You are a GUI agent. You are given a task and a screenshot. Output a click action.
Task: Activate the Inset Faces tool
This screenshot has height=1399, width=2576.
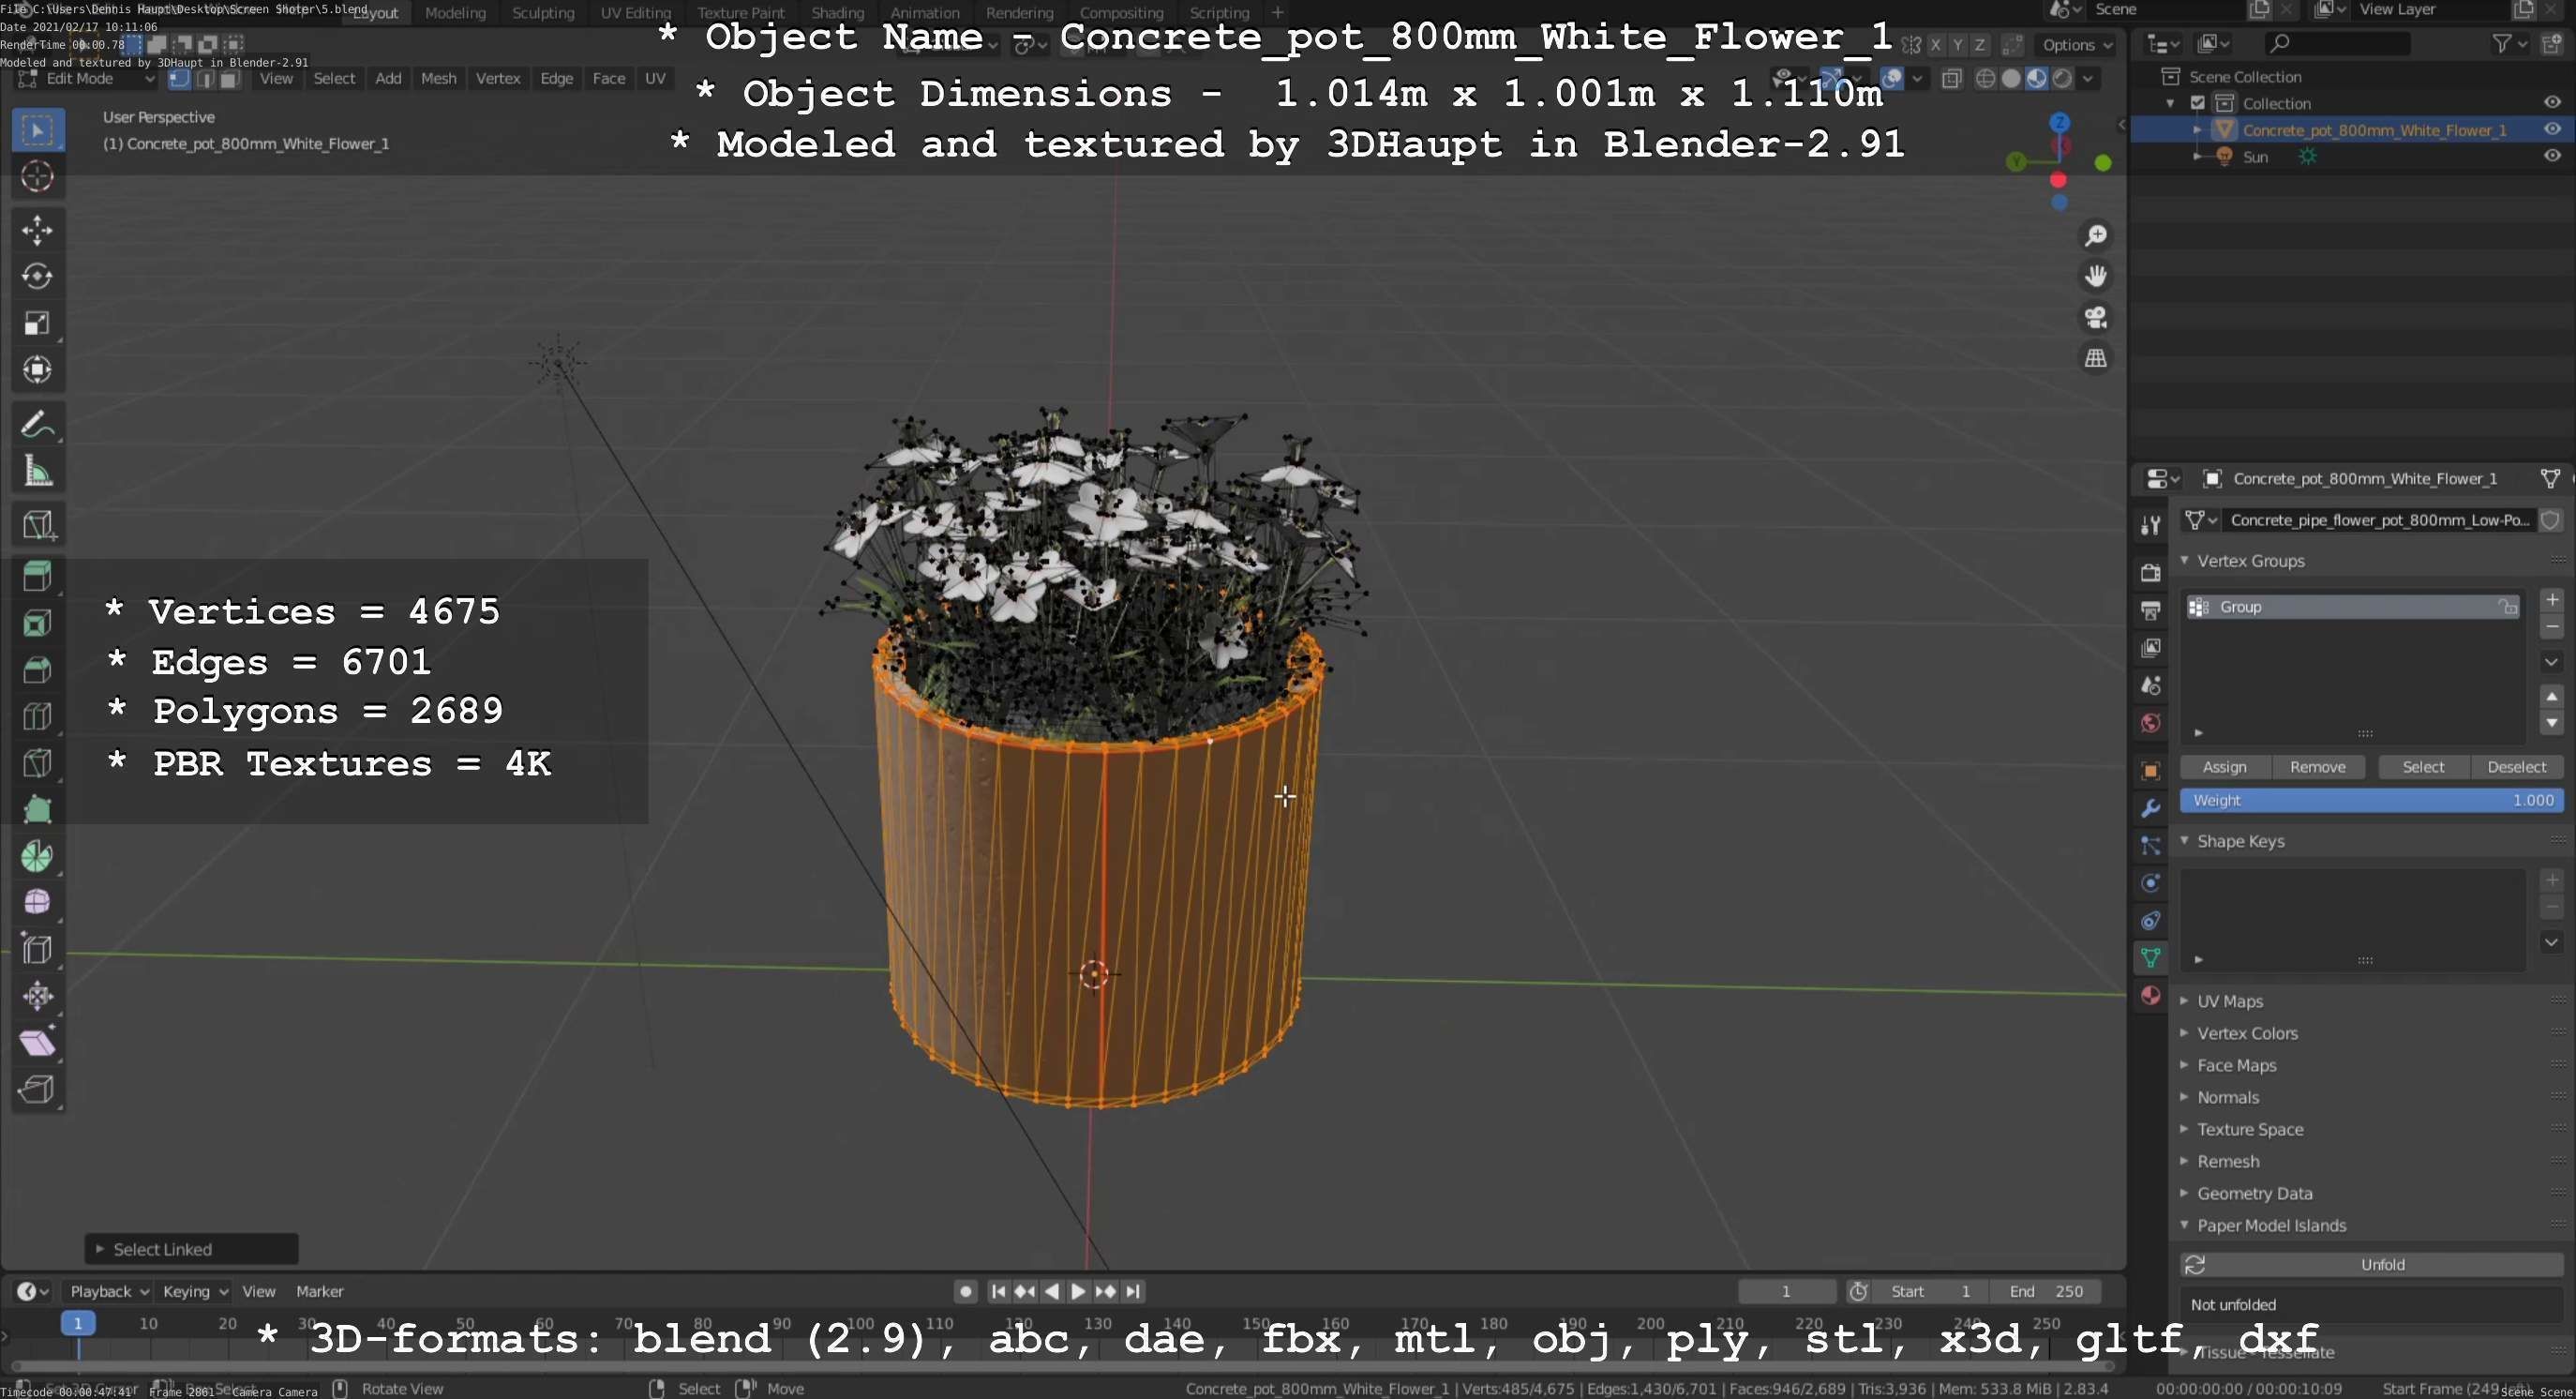pyautogui.click(x=38, y=624)
